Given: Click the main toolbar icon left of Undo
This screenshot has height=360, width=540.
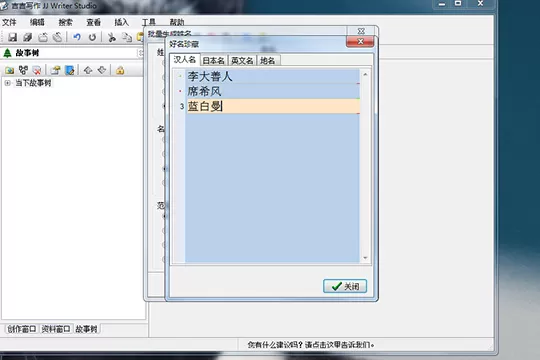Looking at the screenshot, I should (58, 37).
